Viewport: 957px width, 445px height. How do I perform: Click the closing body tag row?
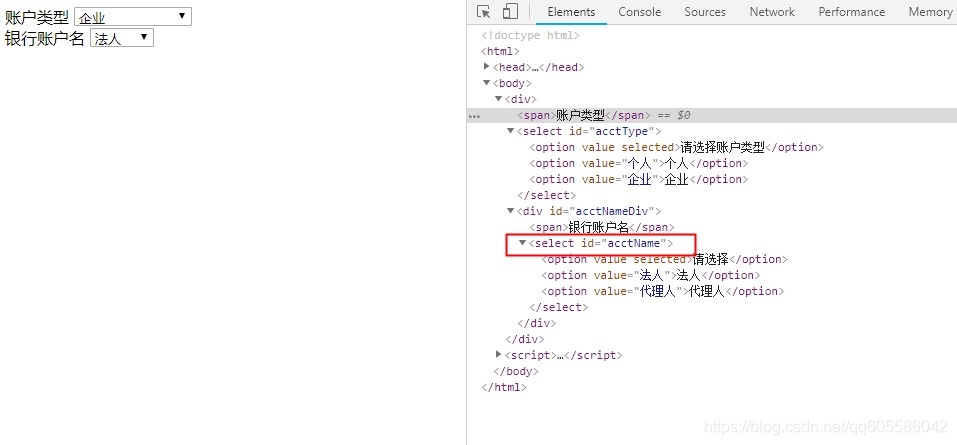(x=516, y=371)
